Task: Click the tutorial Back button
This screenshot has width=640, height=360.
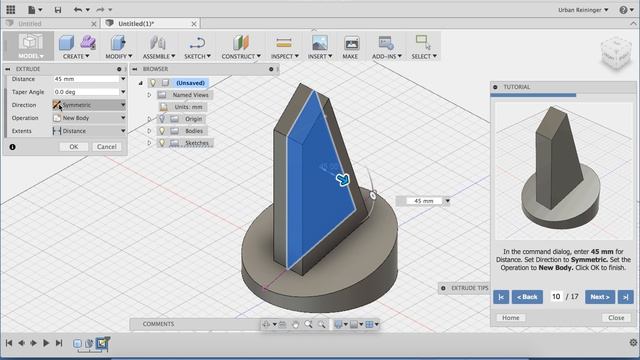Action: (x=527, y=297)
